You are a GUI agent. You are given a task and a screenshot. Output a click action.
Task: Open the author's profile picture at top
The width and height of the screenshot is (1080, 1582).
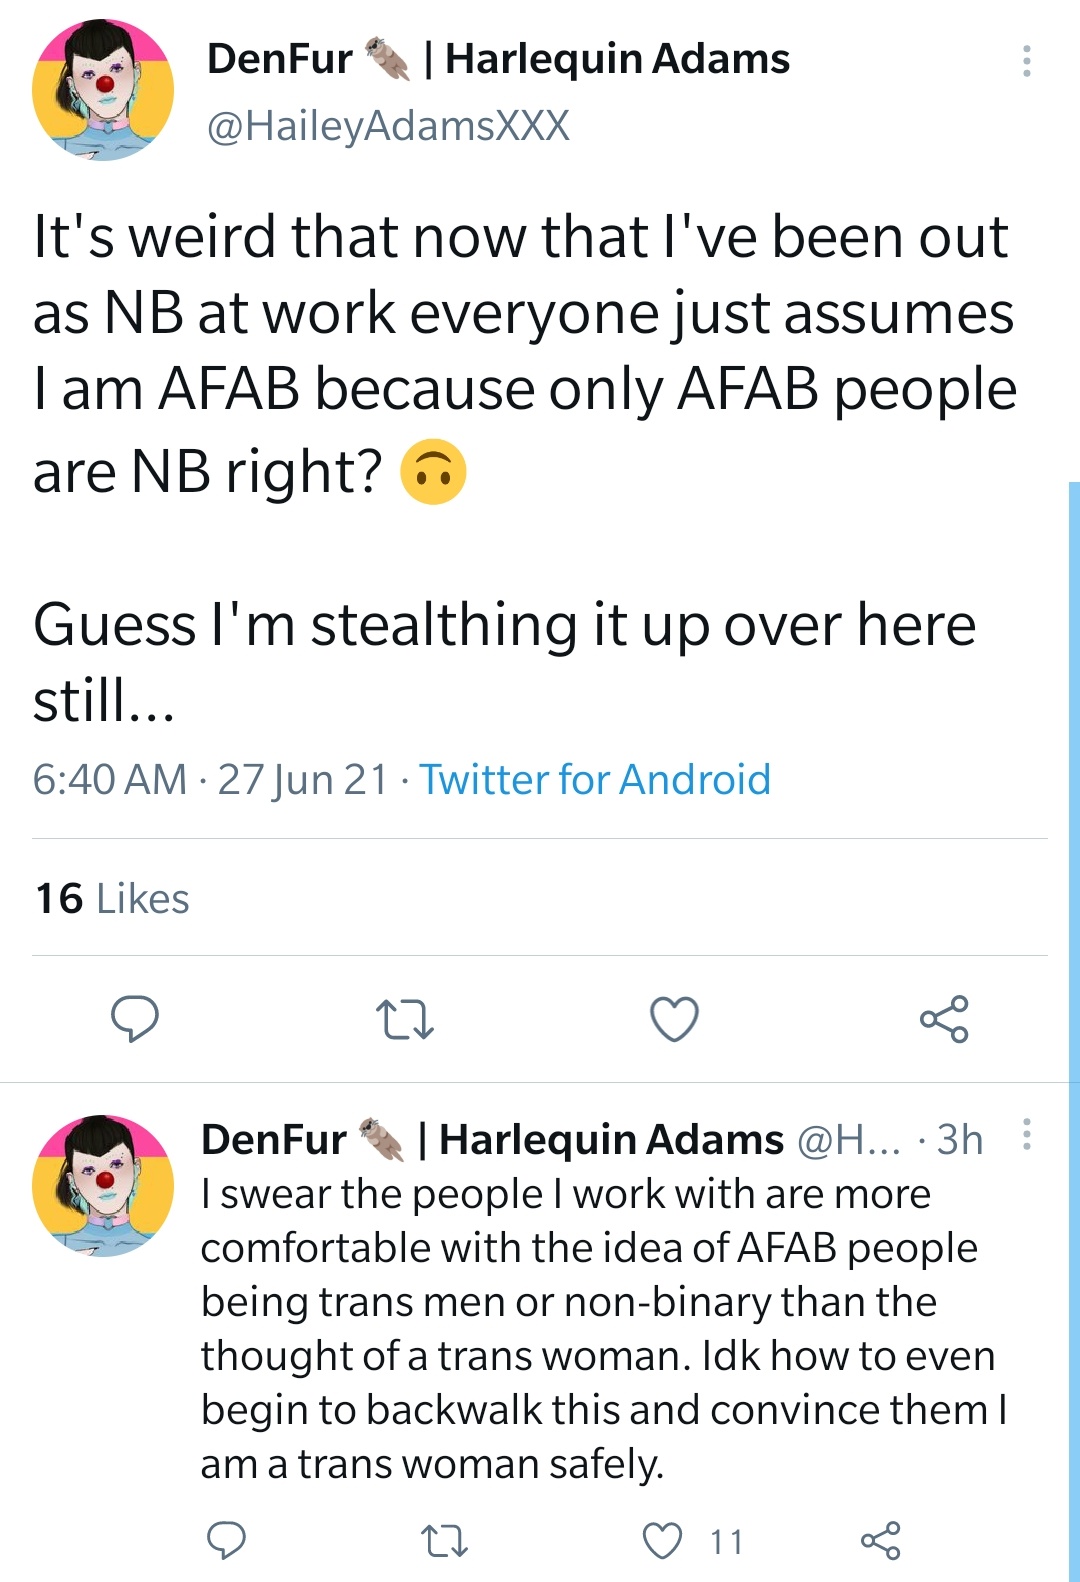tap(103, 90)
